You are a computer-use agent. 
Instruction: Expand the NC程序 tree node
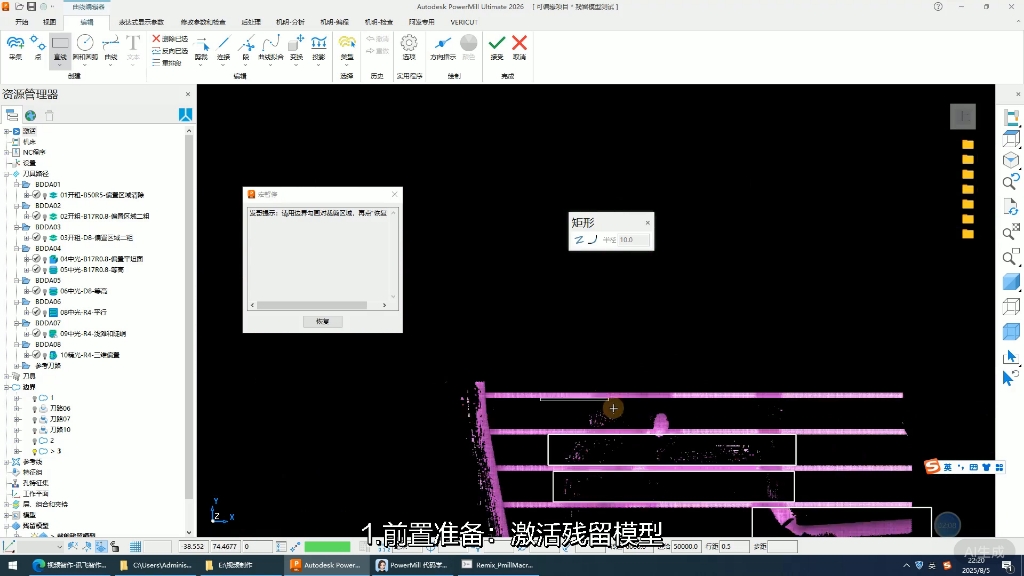pyautogui.click(x=7, y=152)
